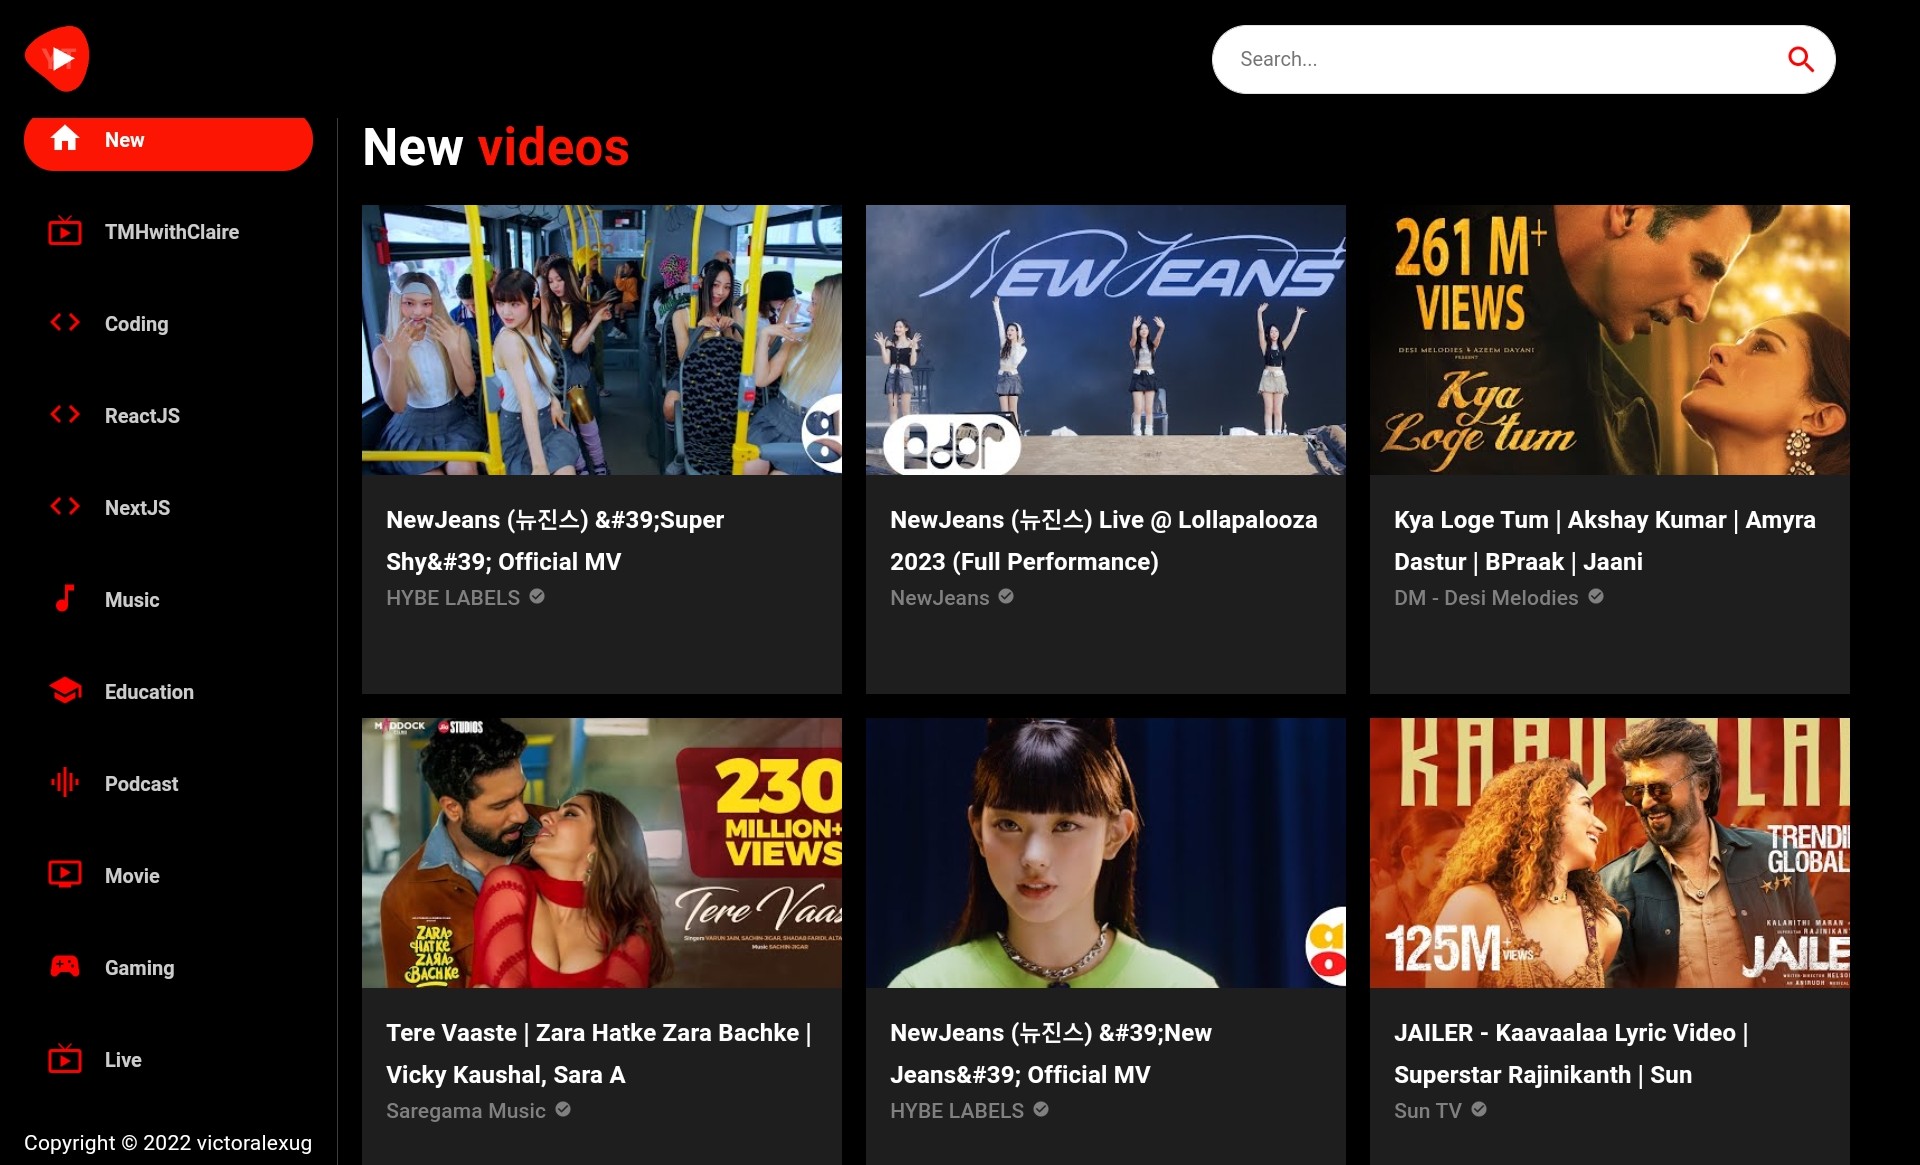The height and width of the screenshot is (1165, 1920).
Task: Click the TV icon beside TMHwithClaire
Action: [x=65, y=231]
